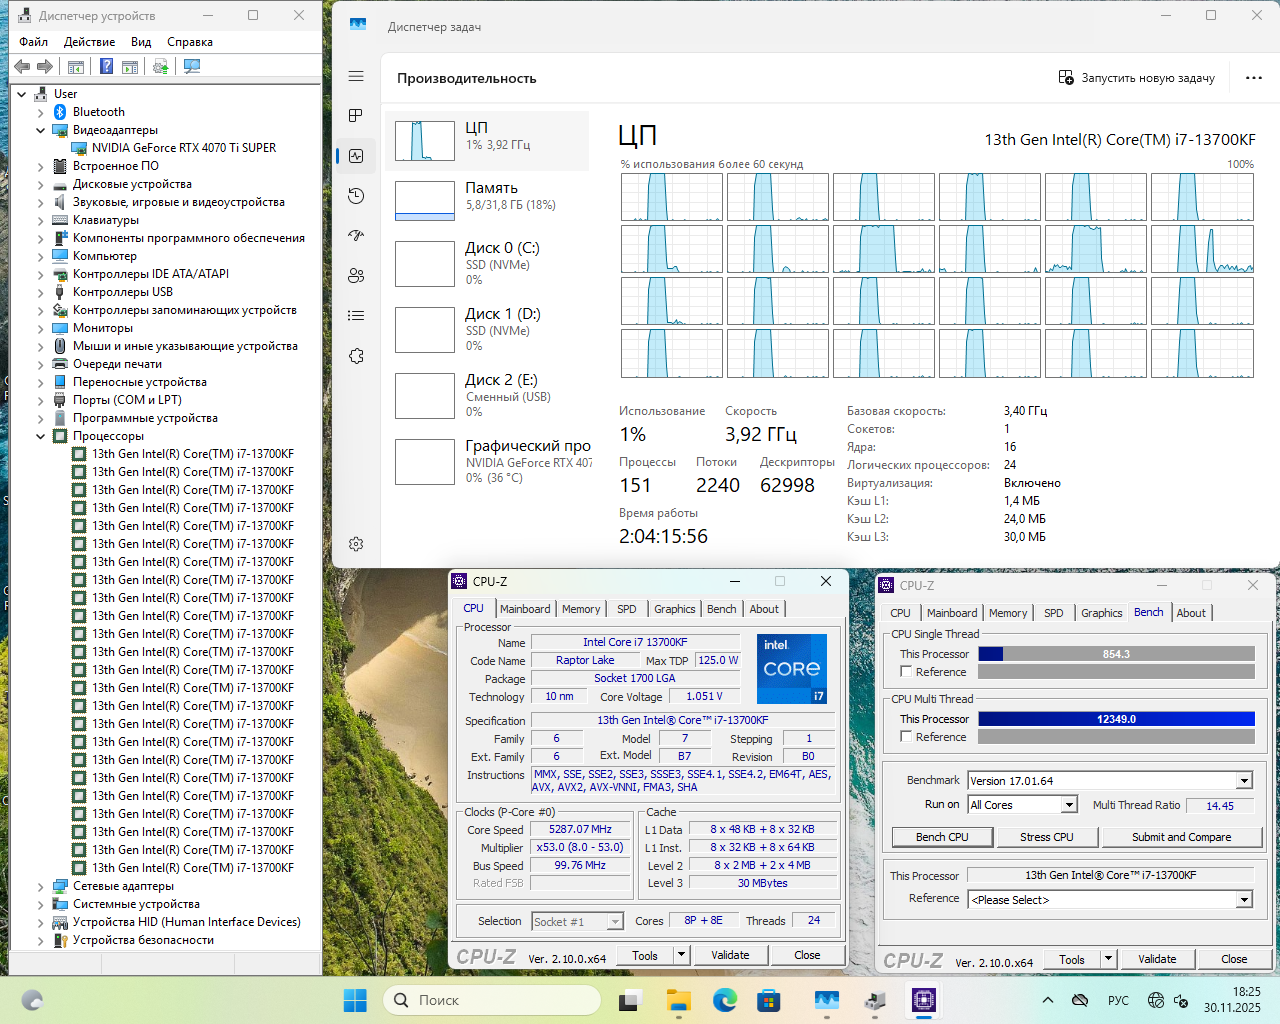Screen dimensions: 1280x1024
Task: Open the Справка menu in Device Manager
Action: click(x=190, y=42)
